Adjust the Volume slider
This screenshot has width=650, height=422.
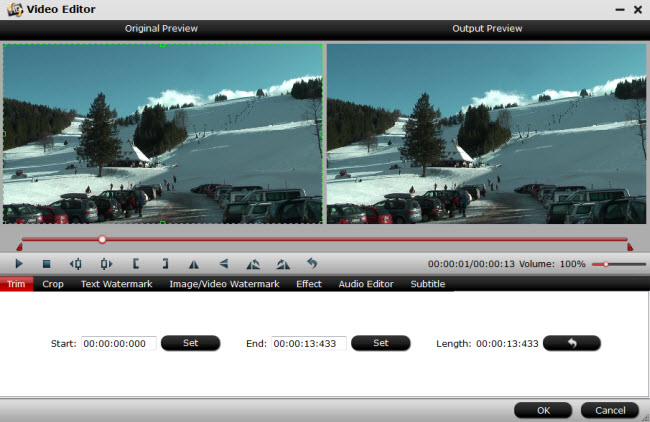click(618, 264)
